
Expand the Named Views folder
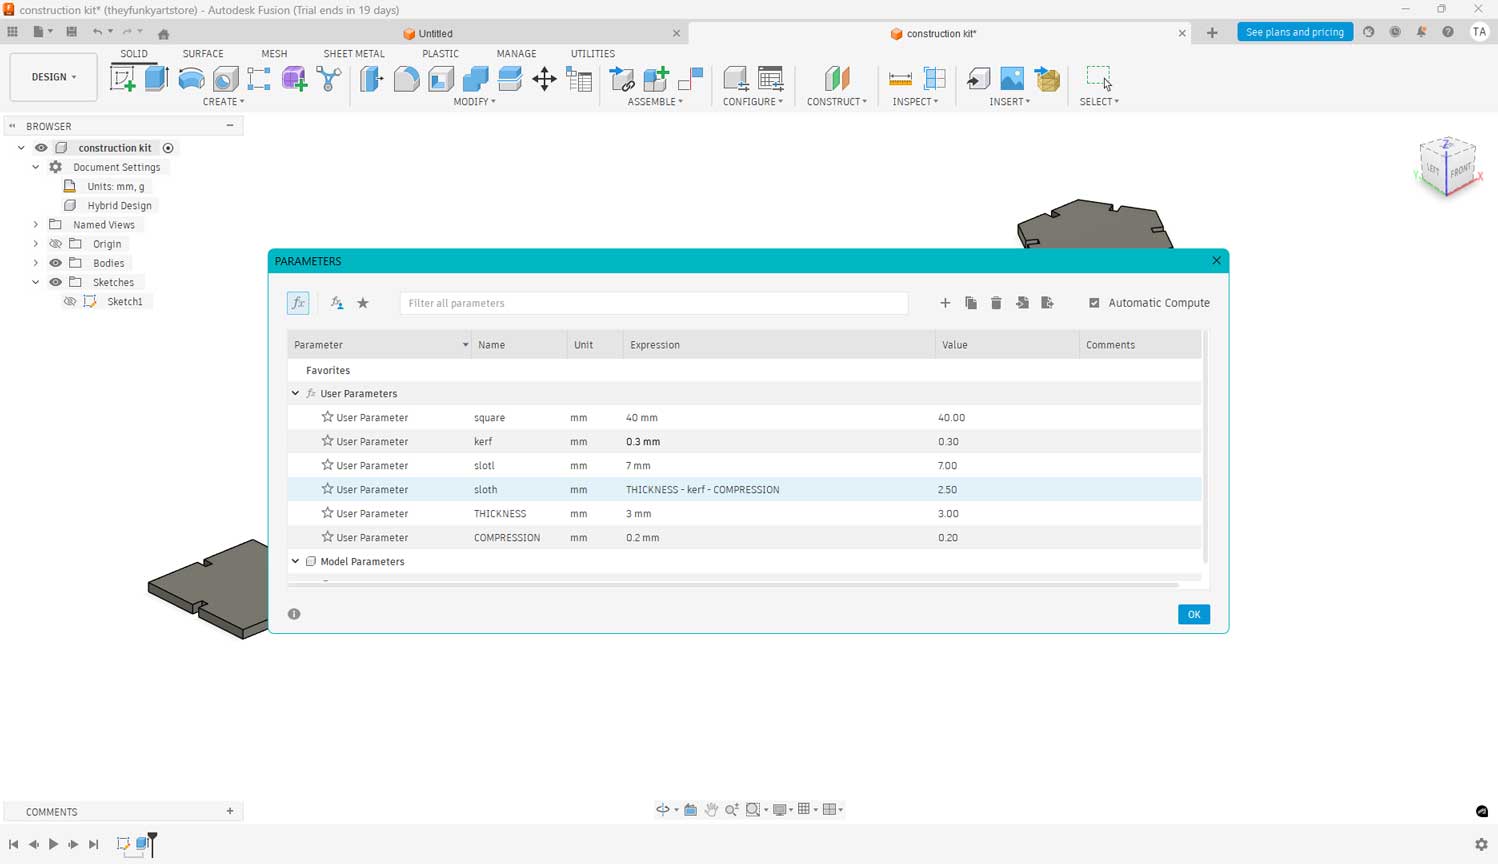click(x=36, y=225)
